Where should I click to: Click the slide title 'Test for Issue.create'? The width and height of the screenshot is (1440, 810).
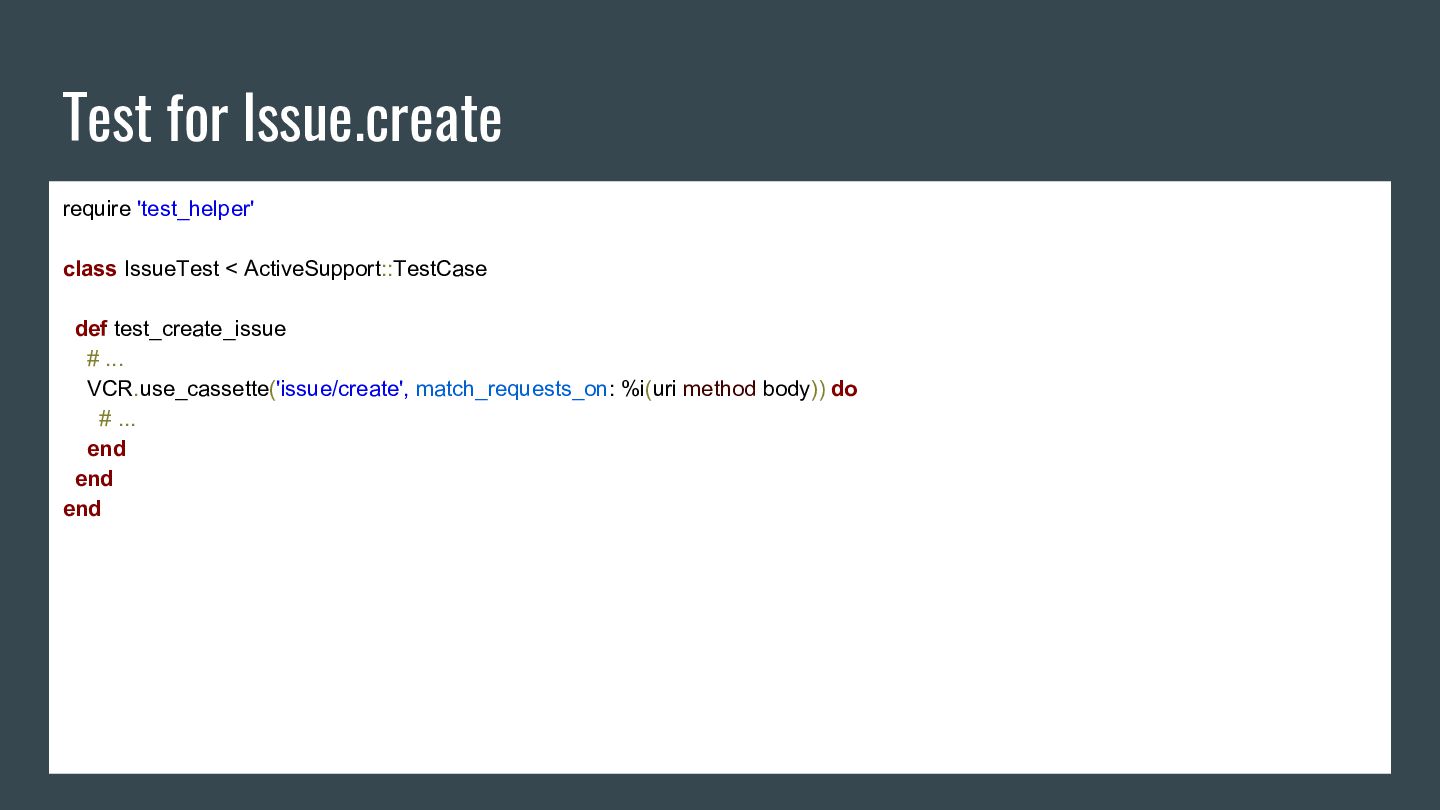click(x=282, y=117)
